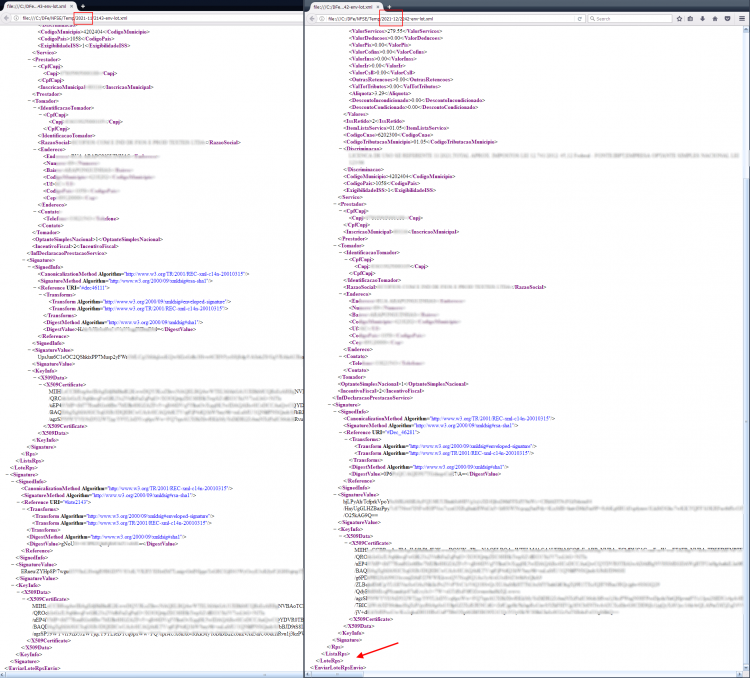
Task: Select the left window's env-lot.xml tab
Action: (40, 6)
